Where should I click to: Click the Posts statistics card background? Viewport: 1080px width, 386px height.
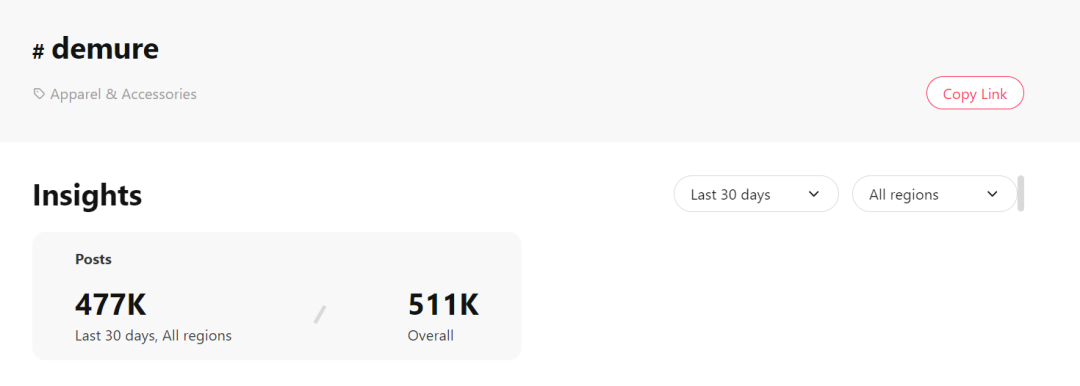click(x=277, y=296)
